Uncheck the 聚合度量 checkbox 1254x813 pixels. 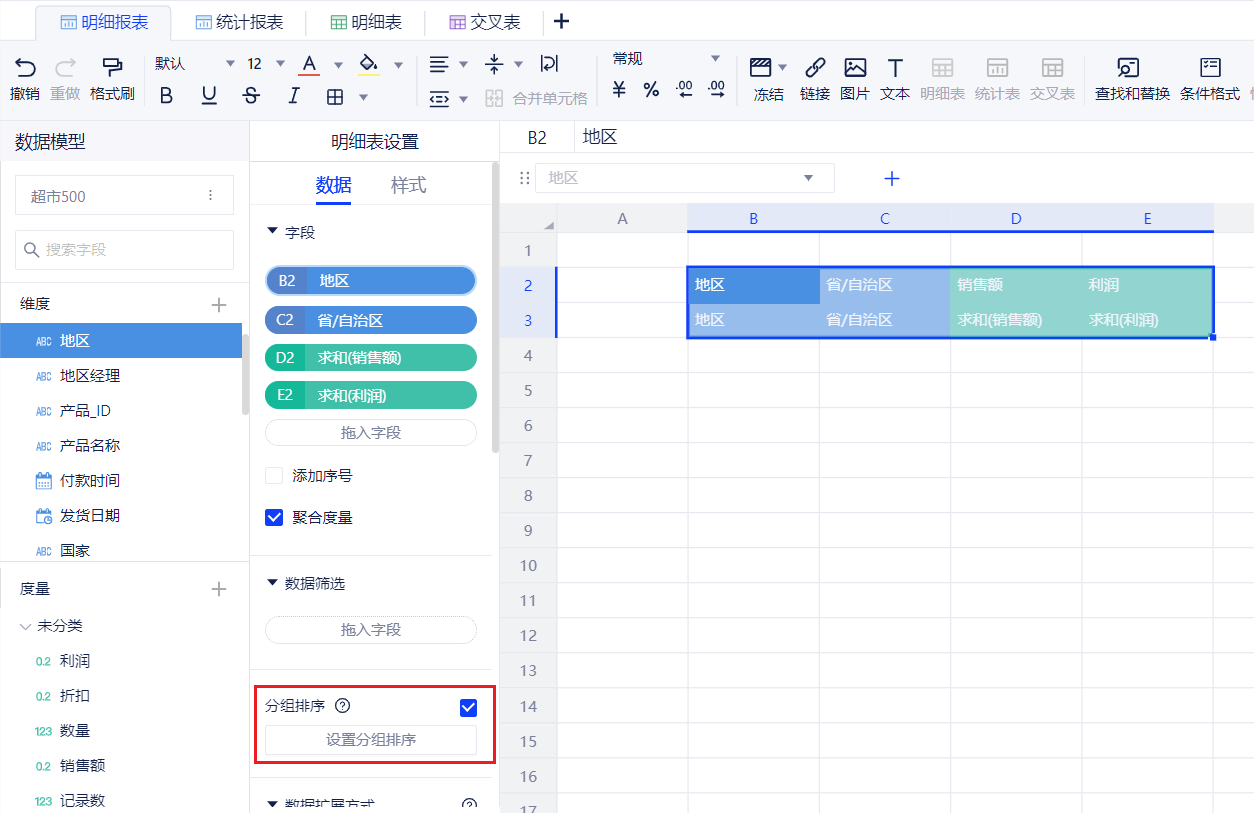(274, 518)
